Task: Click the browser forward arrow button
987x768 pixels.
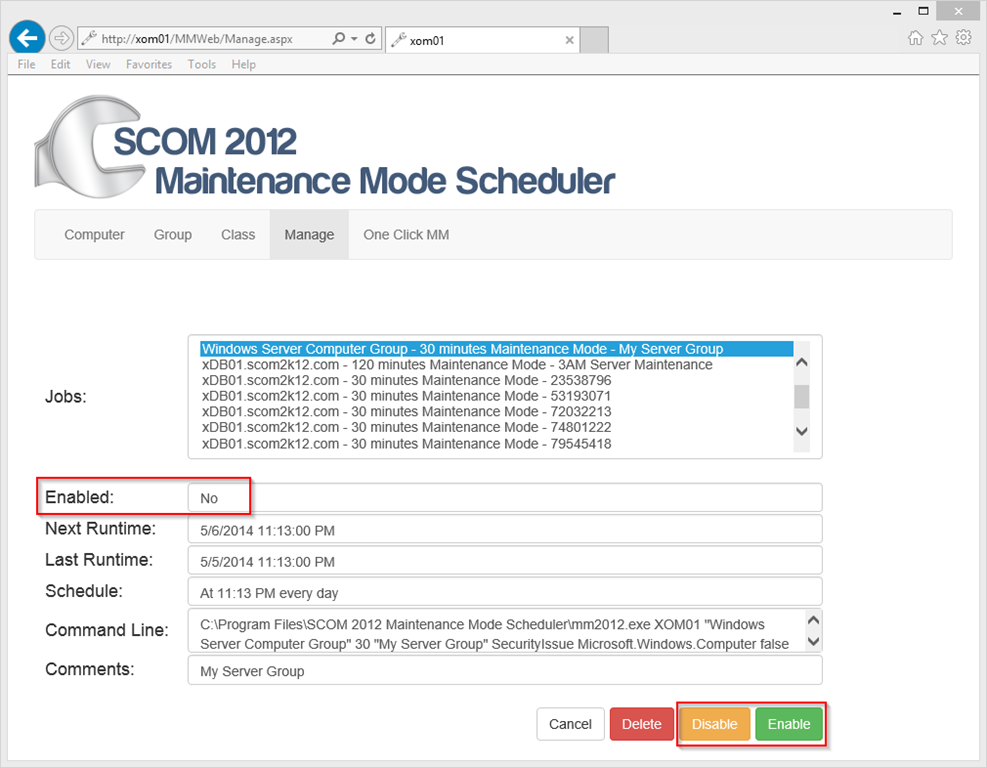Action: click(x=61, y=38)
